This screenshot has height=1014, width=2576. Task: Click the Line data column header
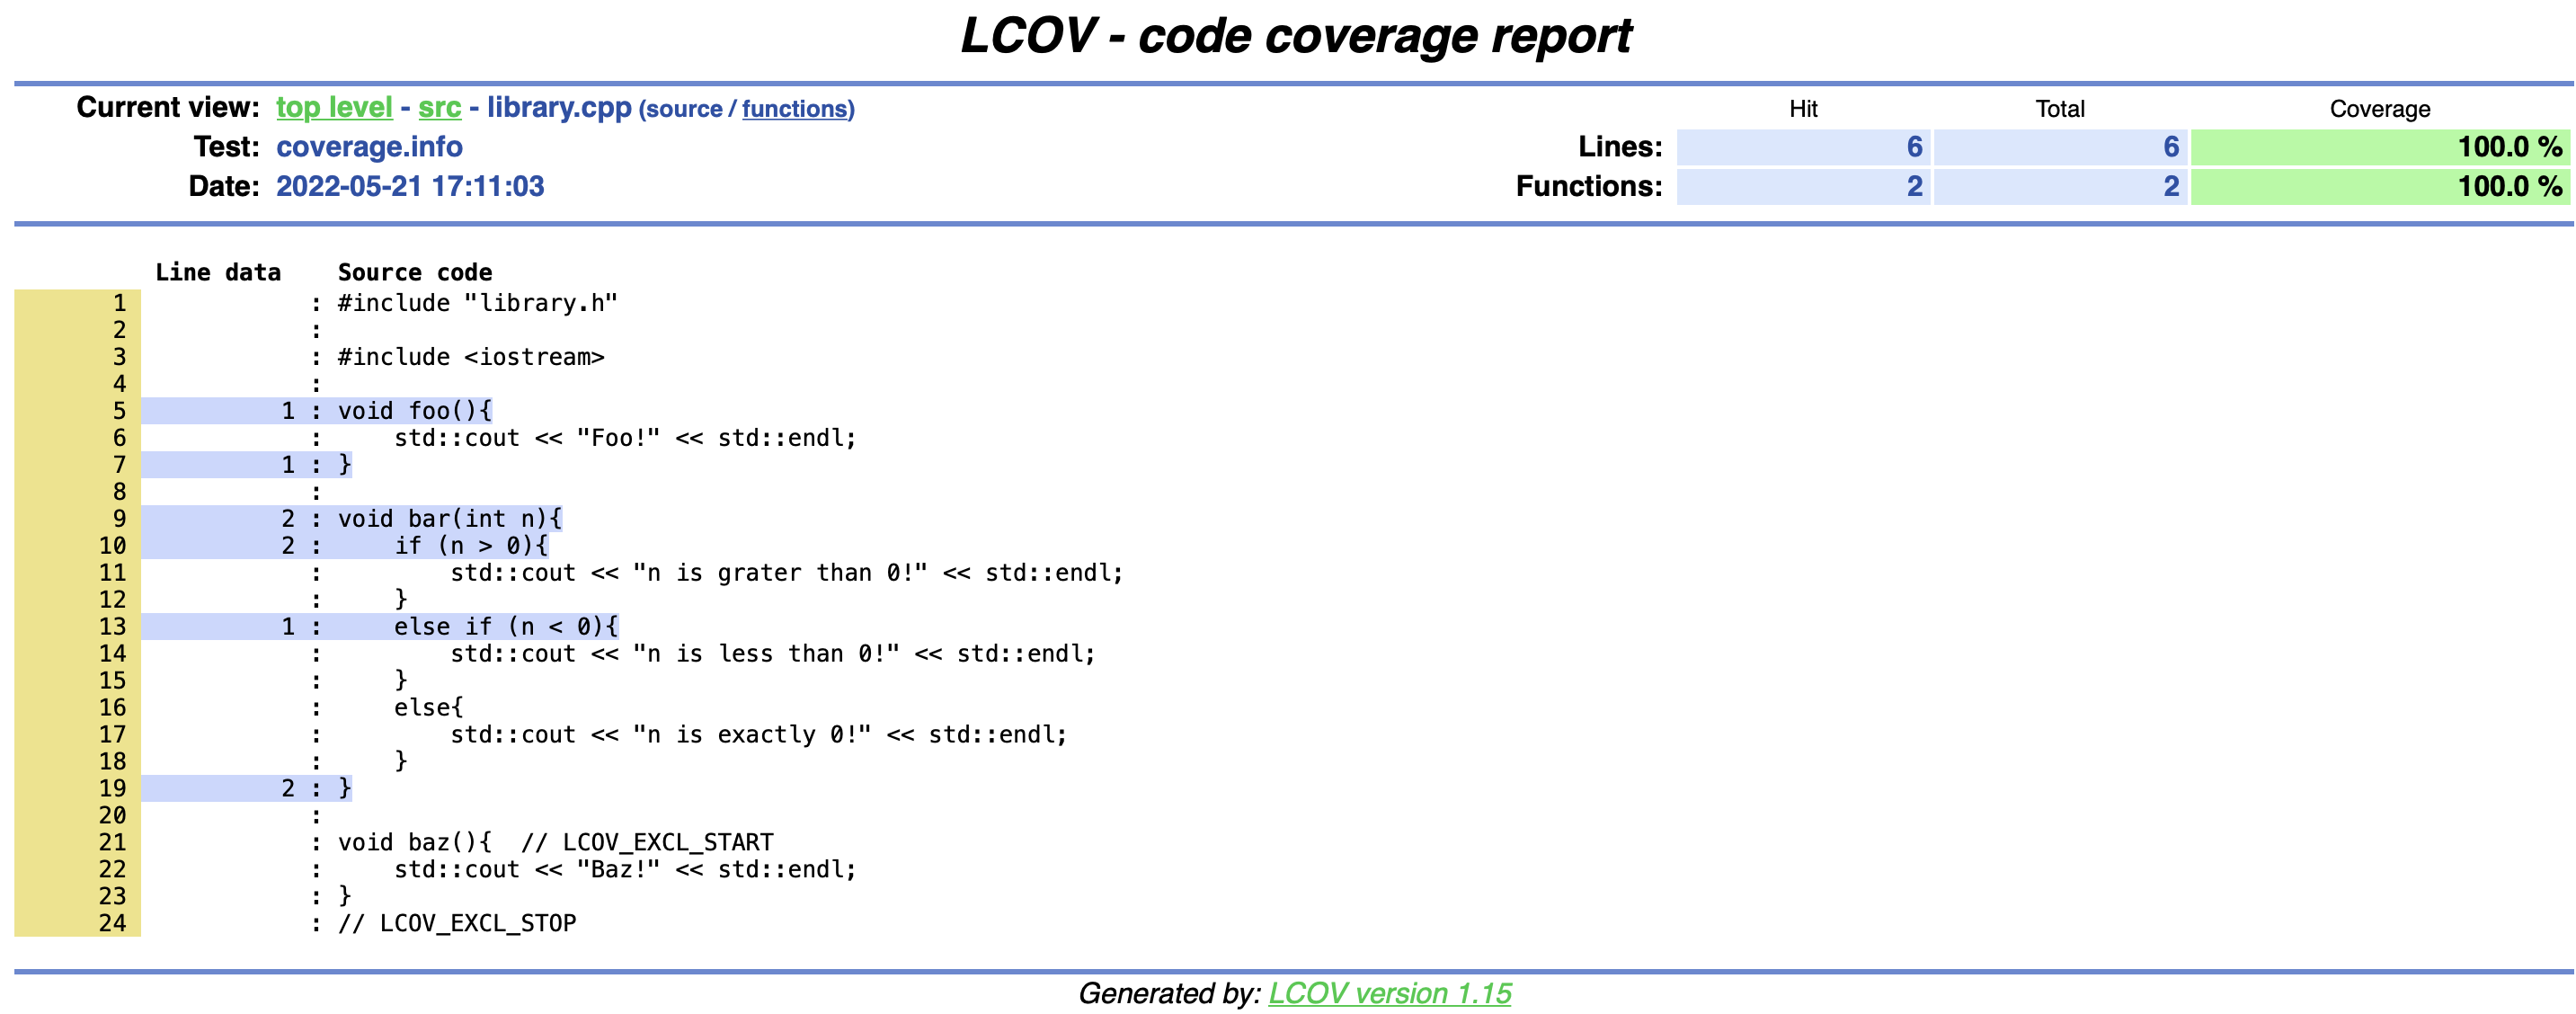point(217,272)
